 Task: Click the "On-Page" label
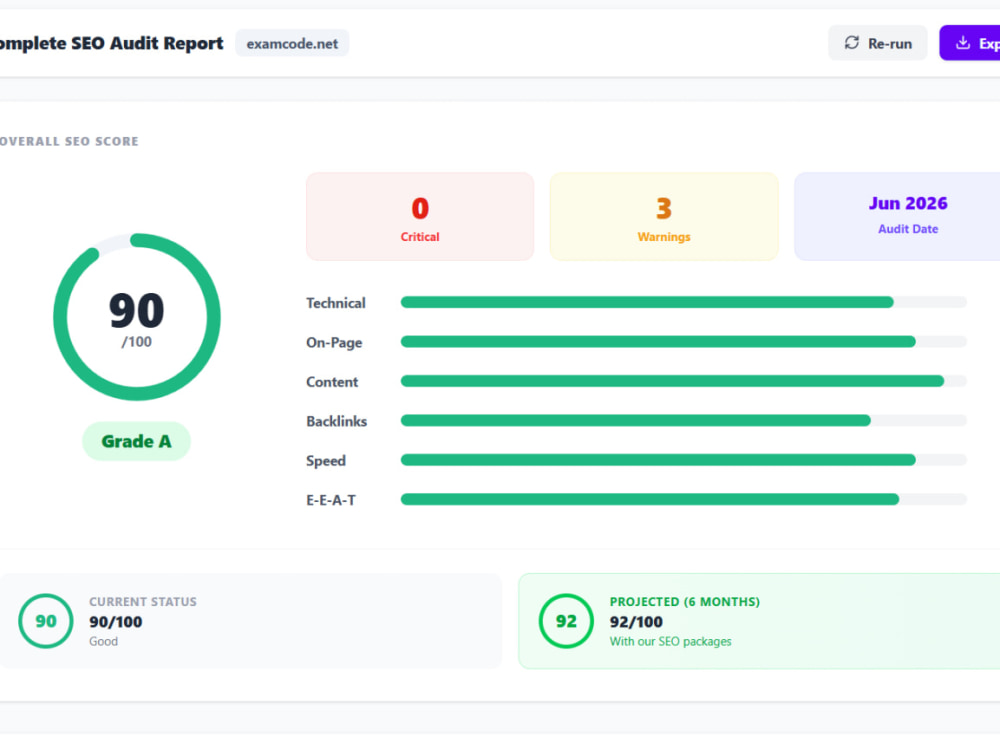[334, 342]
